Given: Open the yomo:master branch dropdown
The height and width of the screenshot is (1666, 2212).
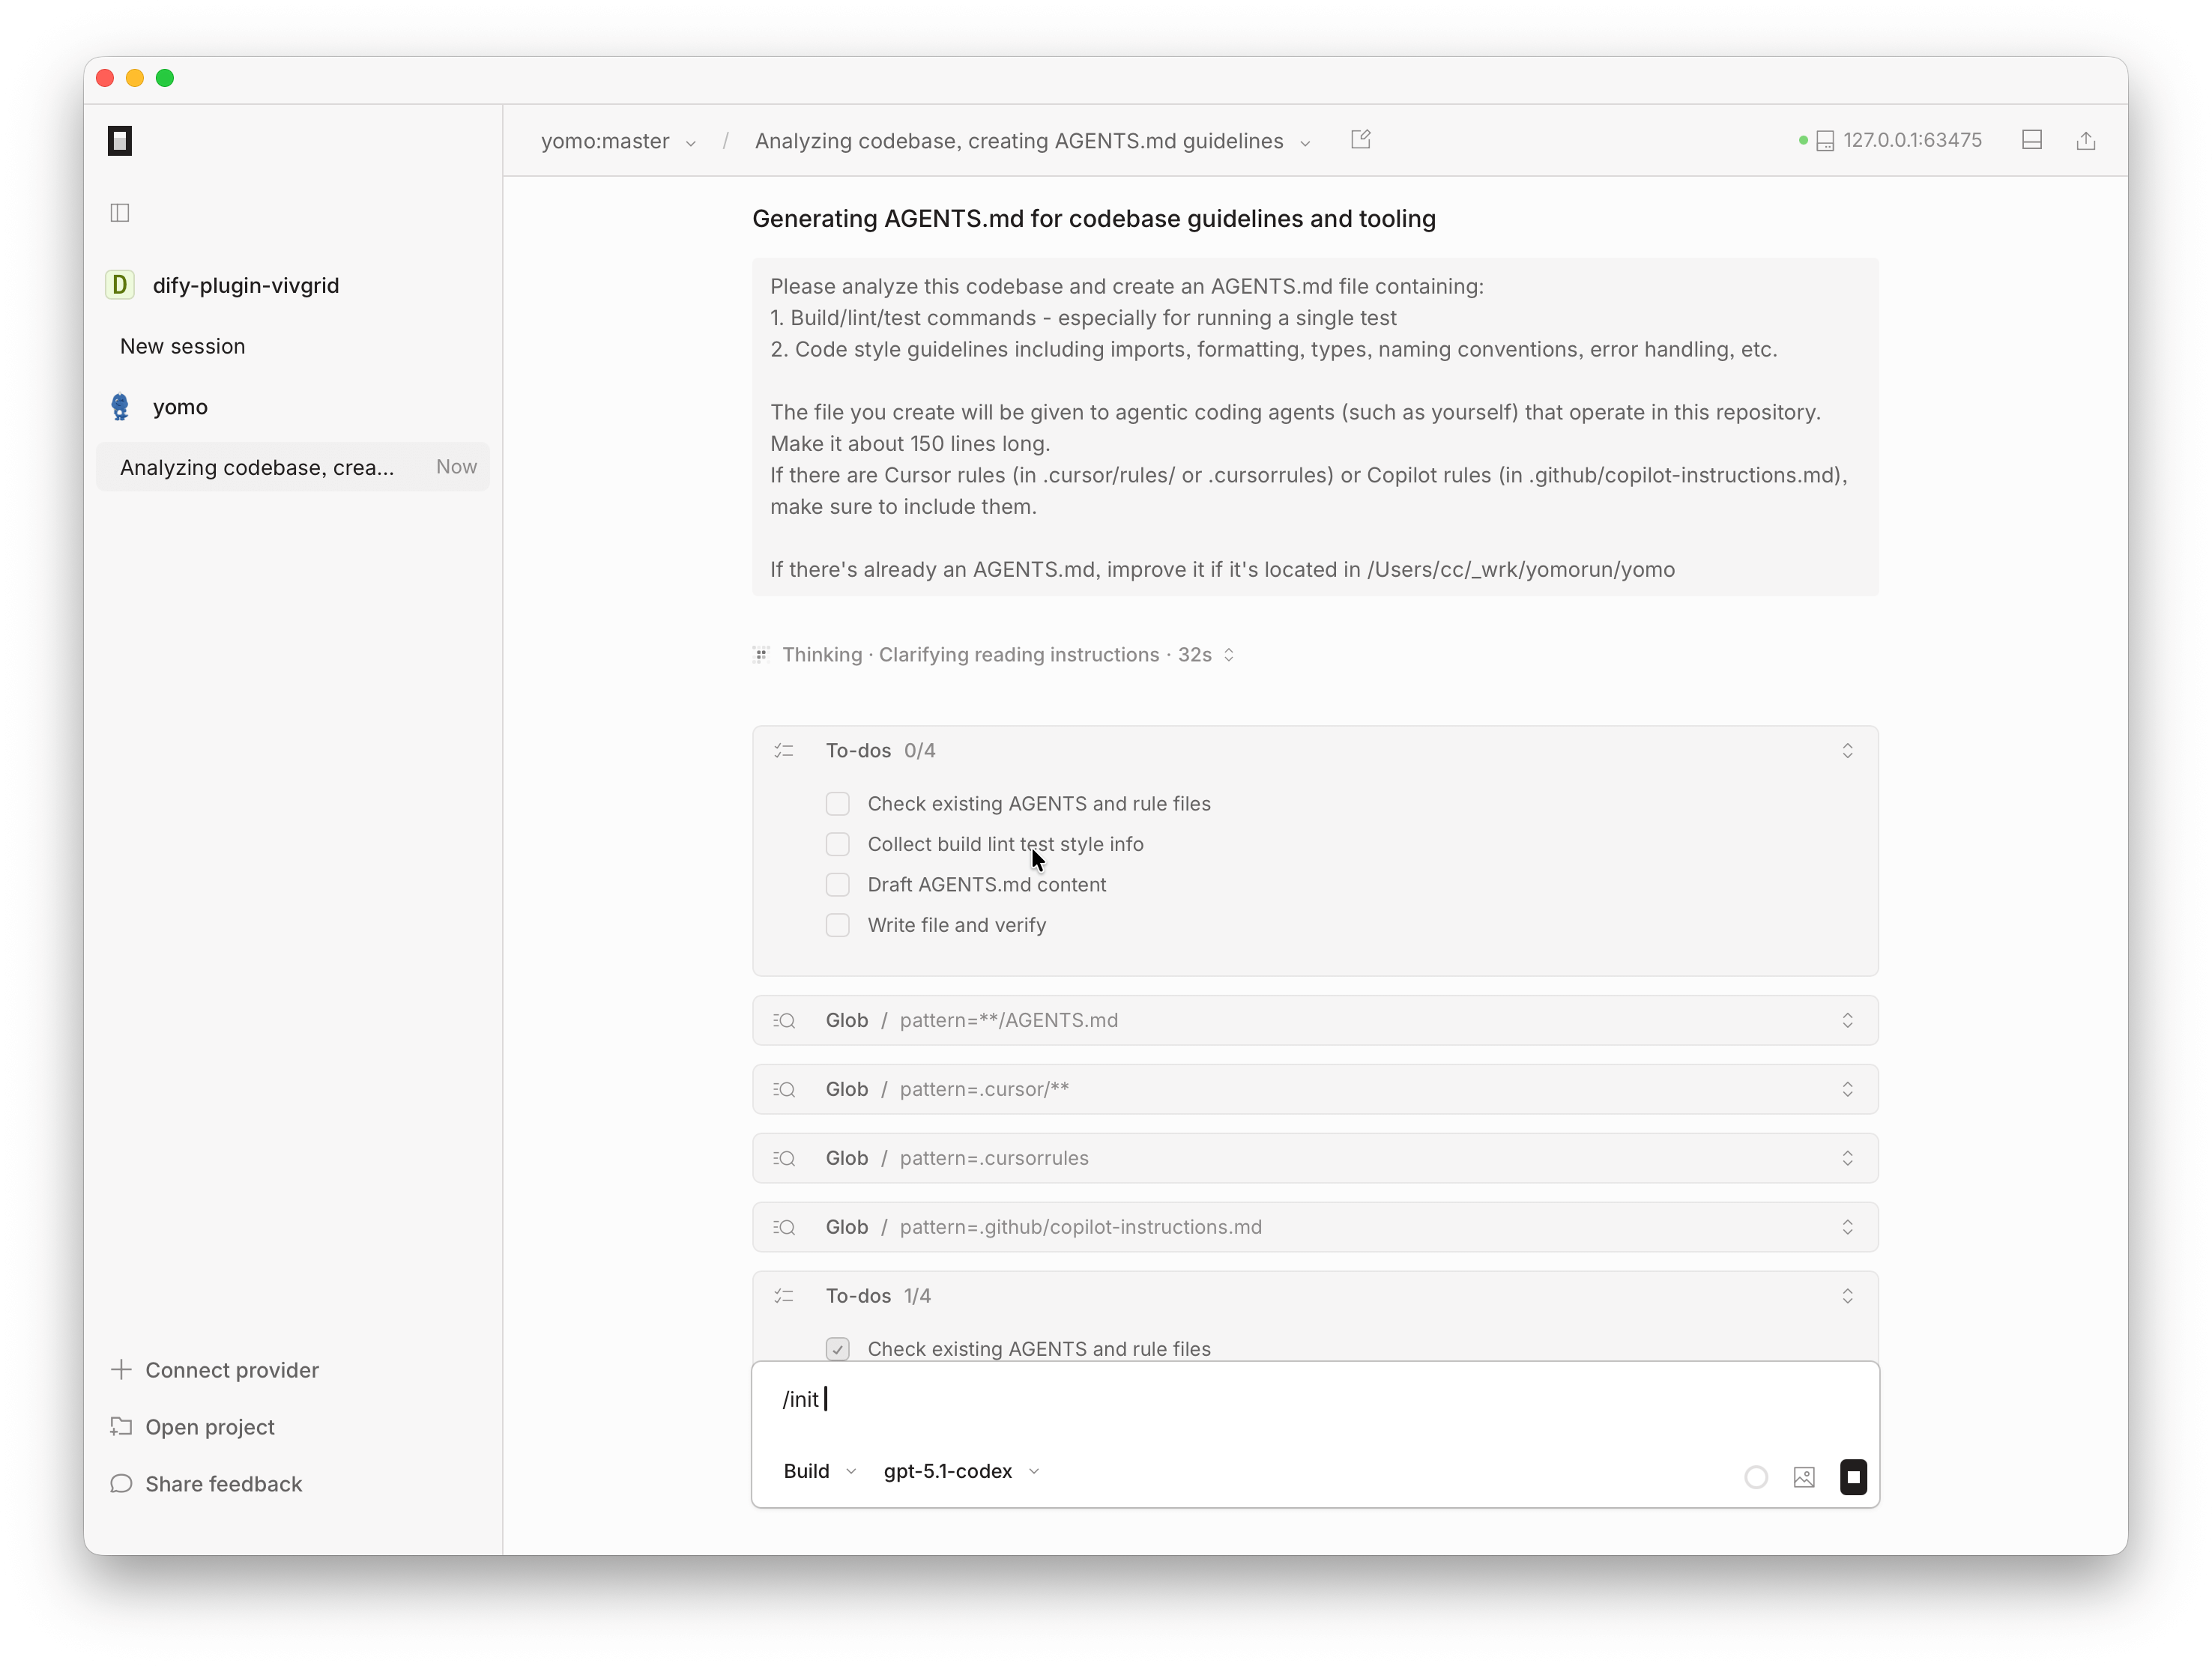Looking at the screenshot, I should (x=618, y=141).
